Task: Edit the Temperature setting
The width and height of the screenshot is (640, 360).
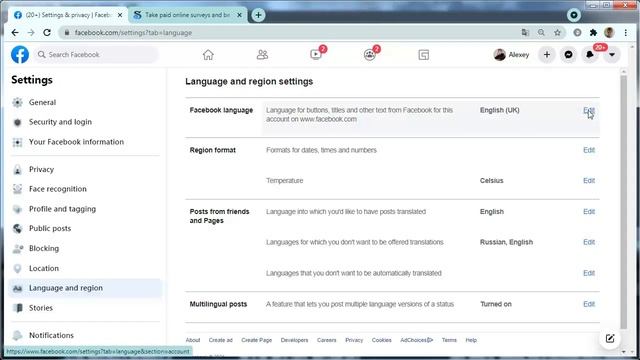Action: coord(589,181)
